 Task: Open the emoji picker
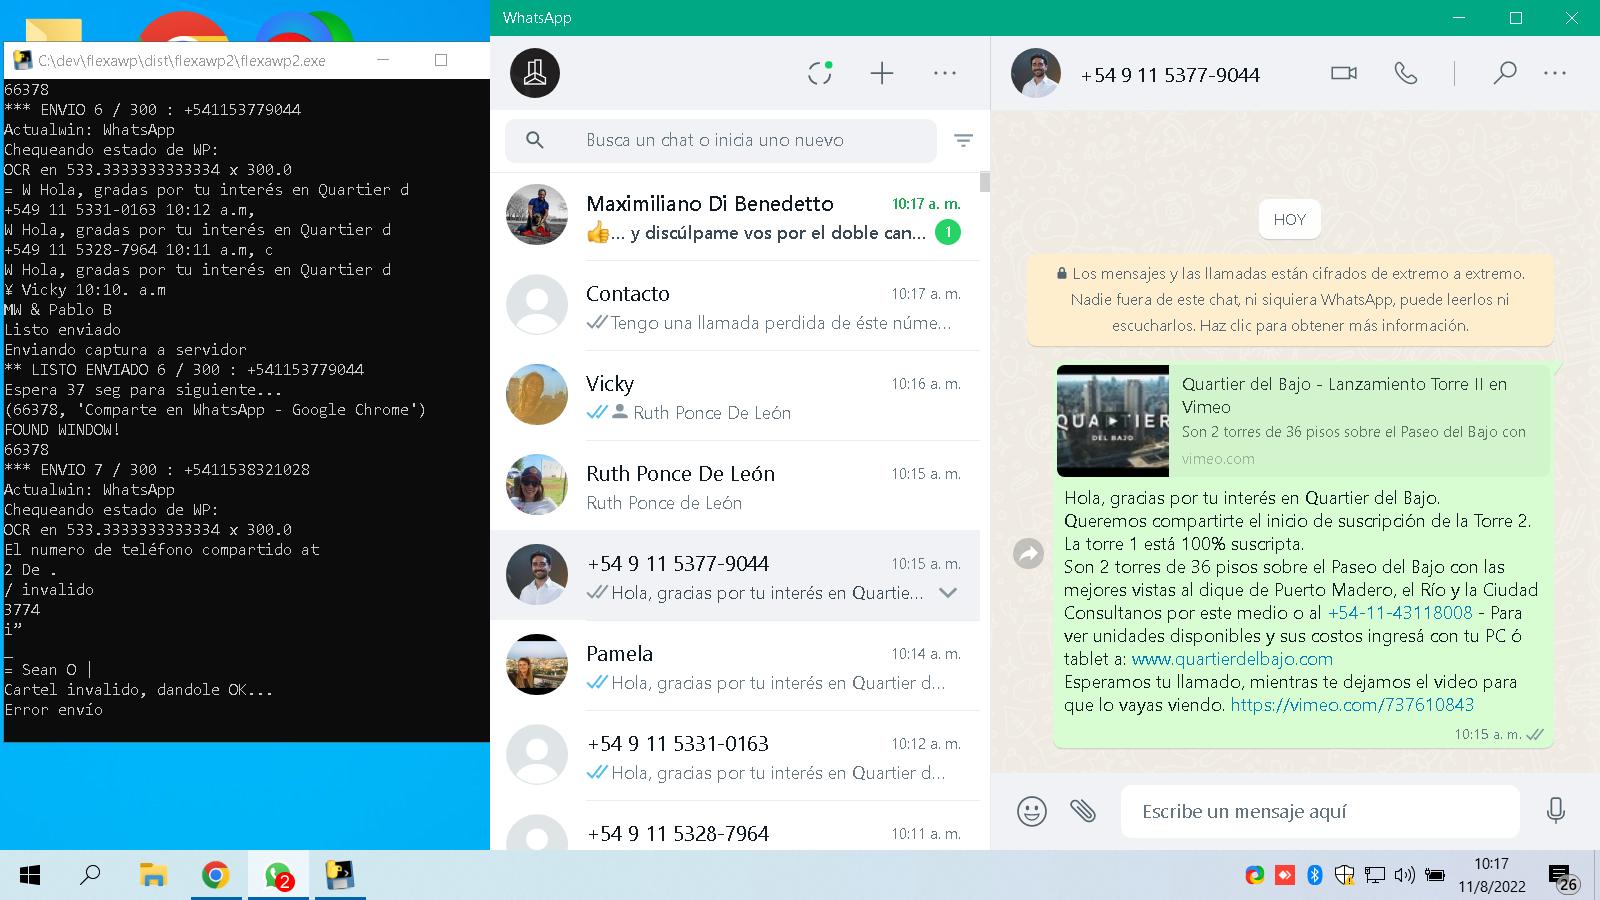click(1032, 811)
